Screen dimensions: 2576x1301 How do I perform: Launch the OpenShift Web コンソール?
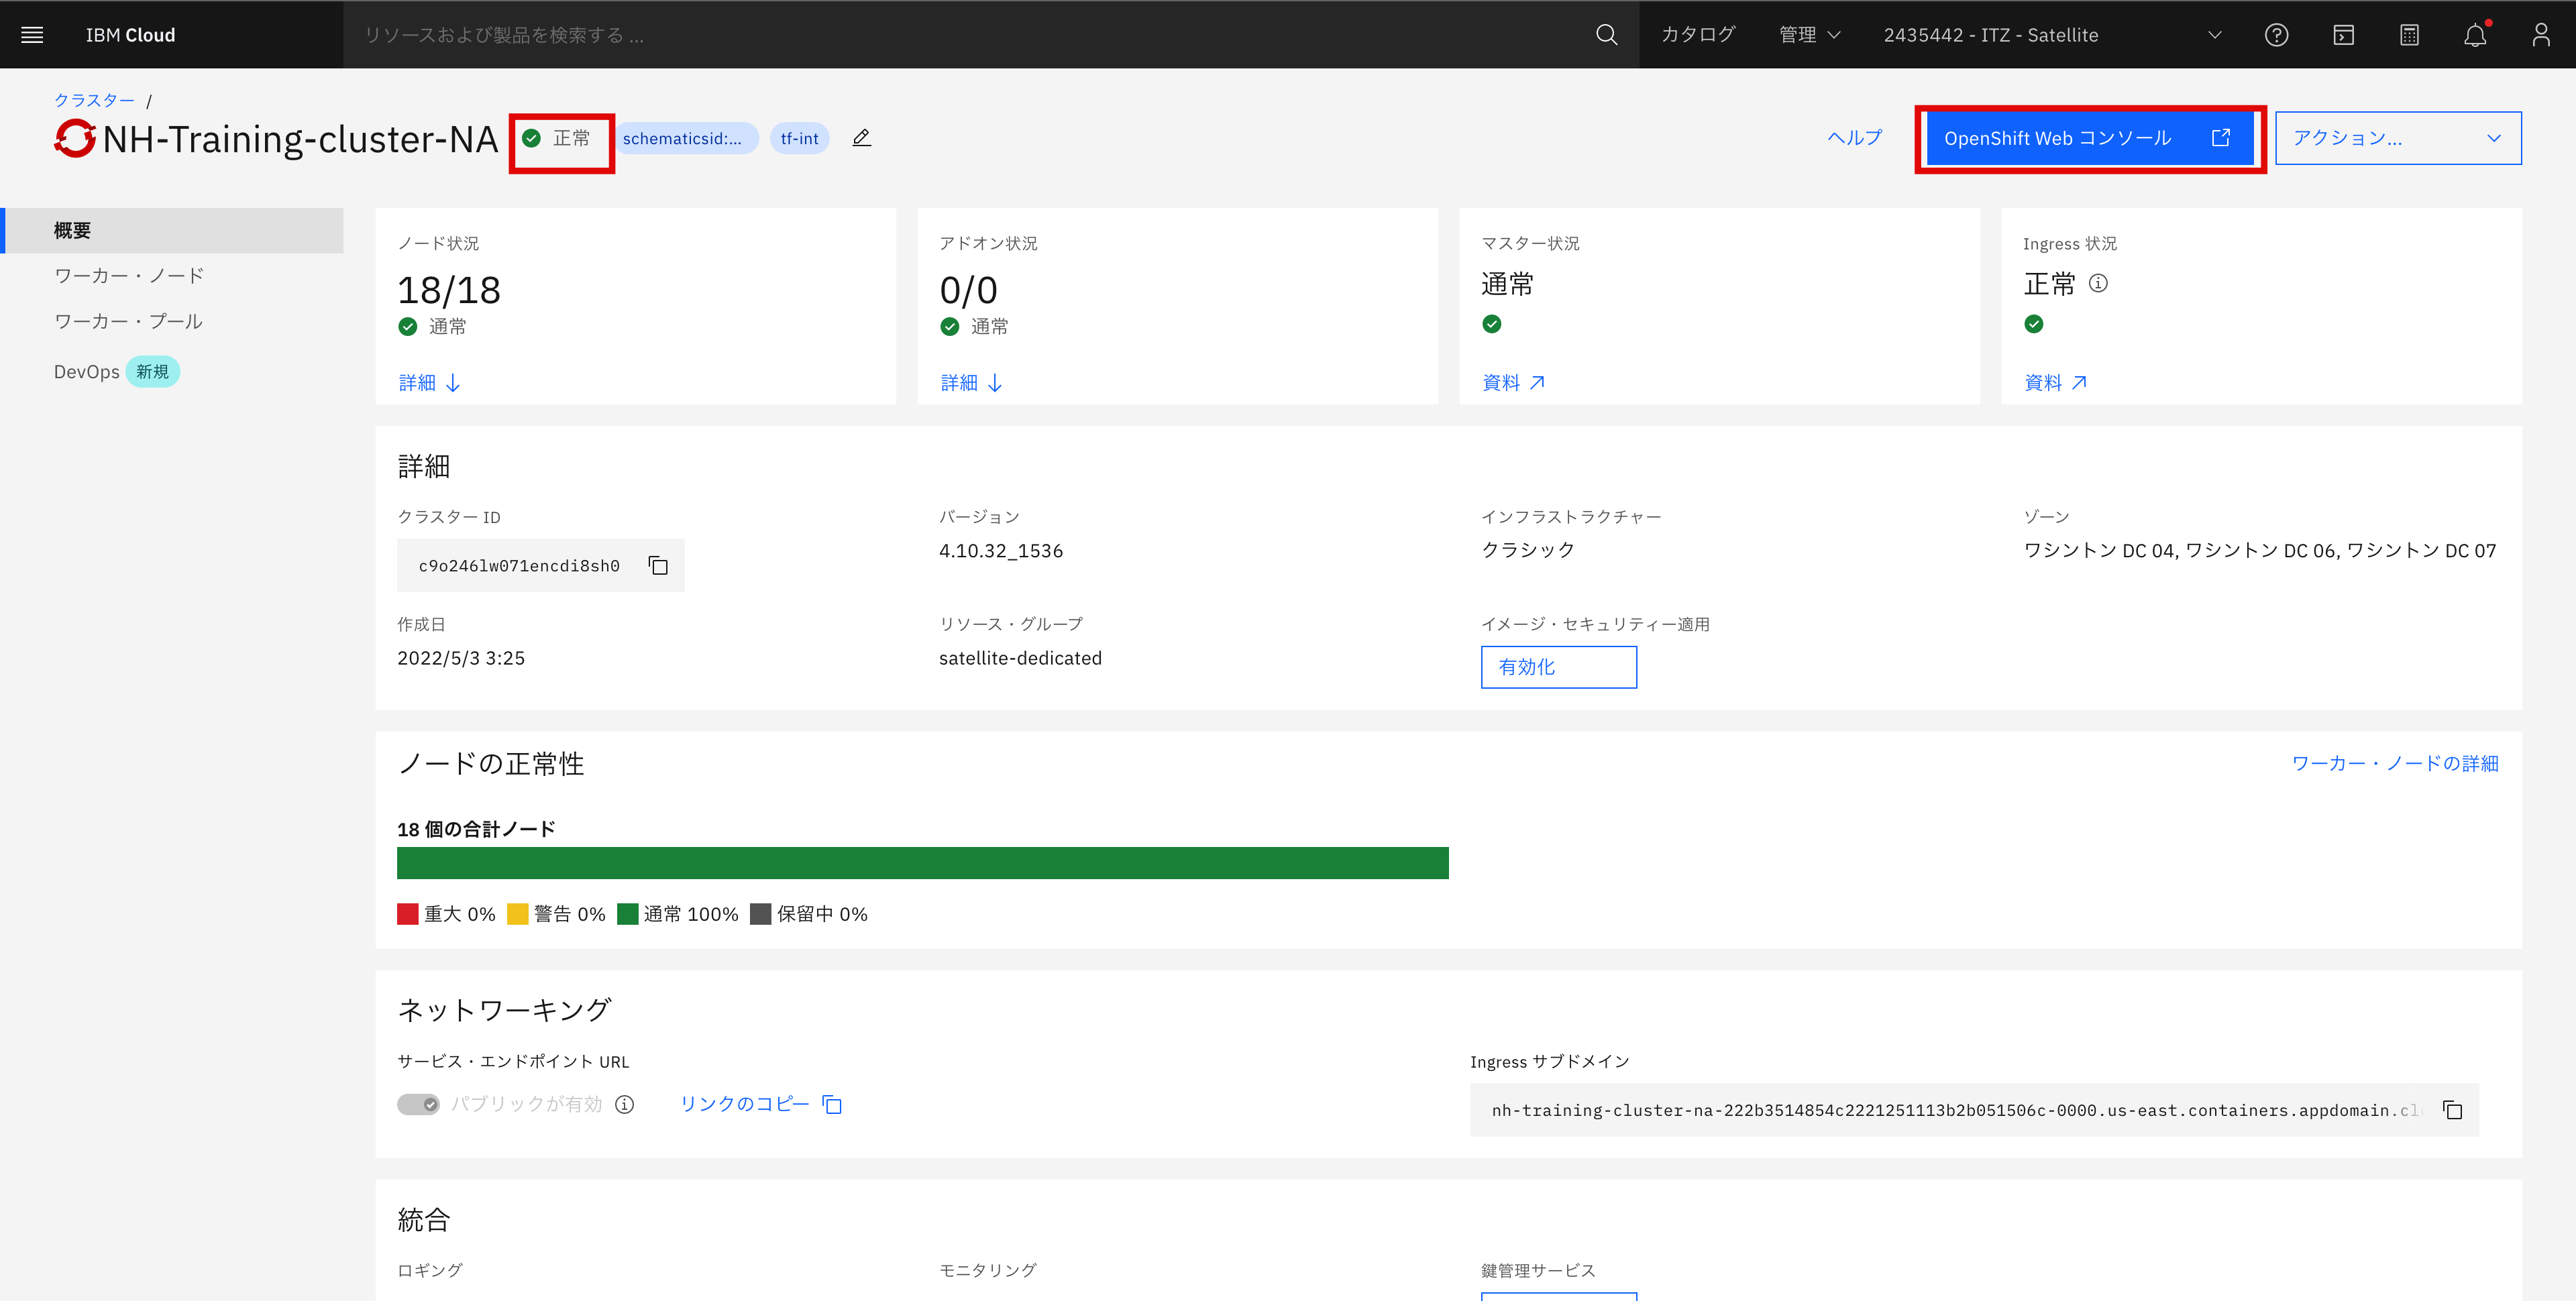coord(2089,138)
